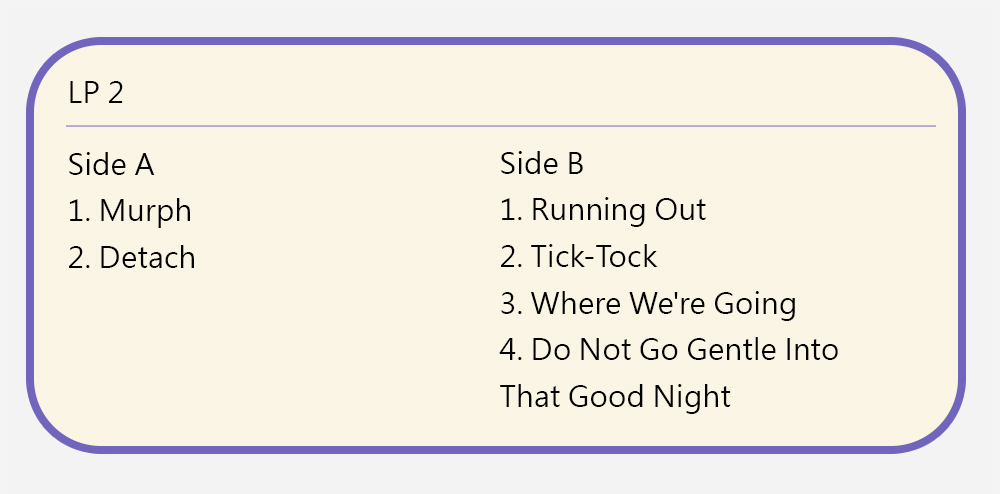Select the Running Out track

point(618,210)
